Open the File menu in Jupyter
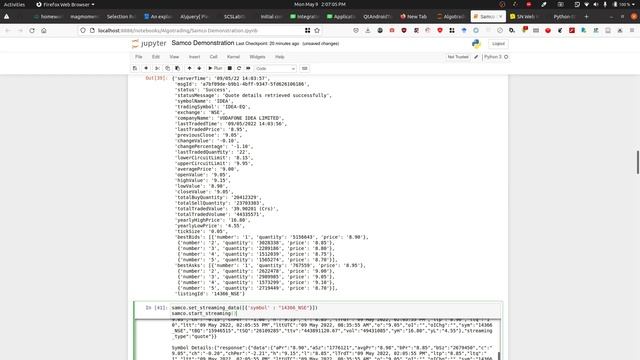 139,57
